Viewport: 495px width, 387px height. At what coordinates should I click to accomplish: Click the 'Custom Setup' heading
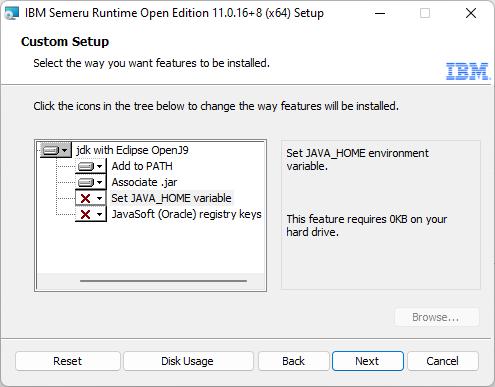(65, 42)
